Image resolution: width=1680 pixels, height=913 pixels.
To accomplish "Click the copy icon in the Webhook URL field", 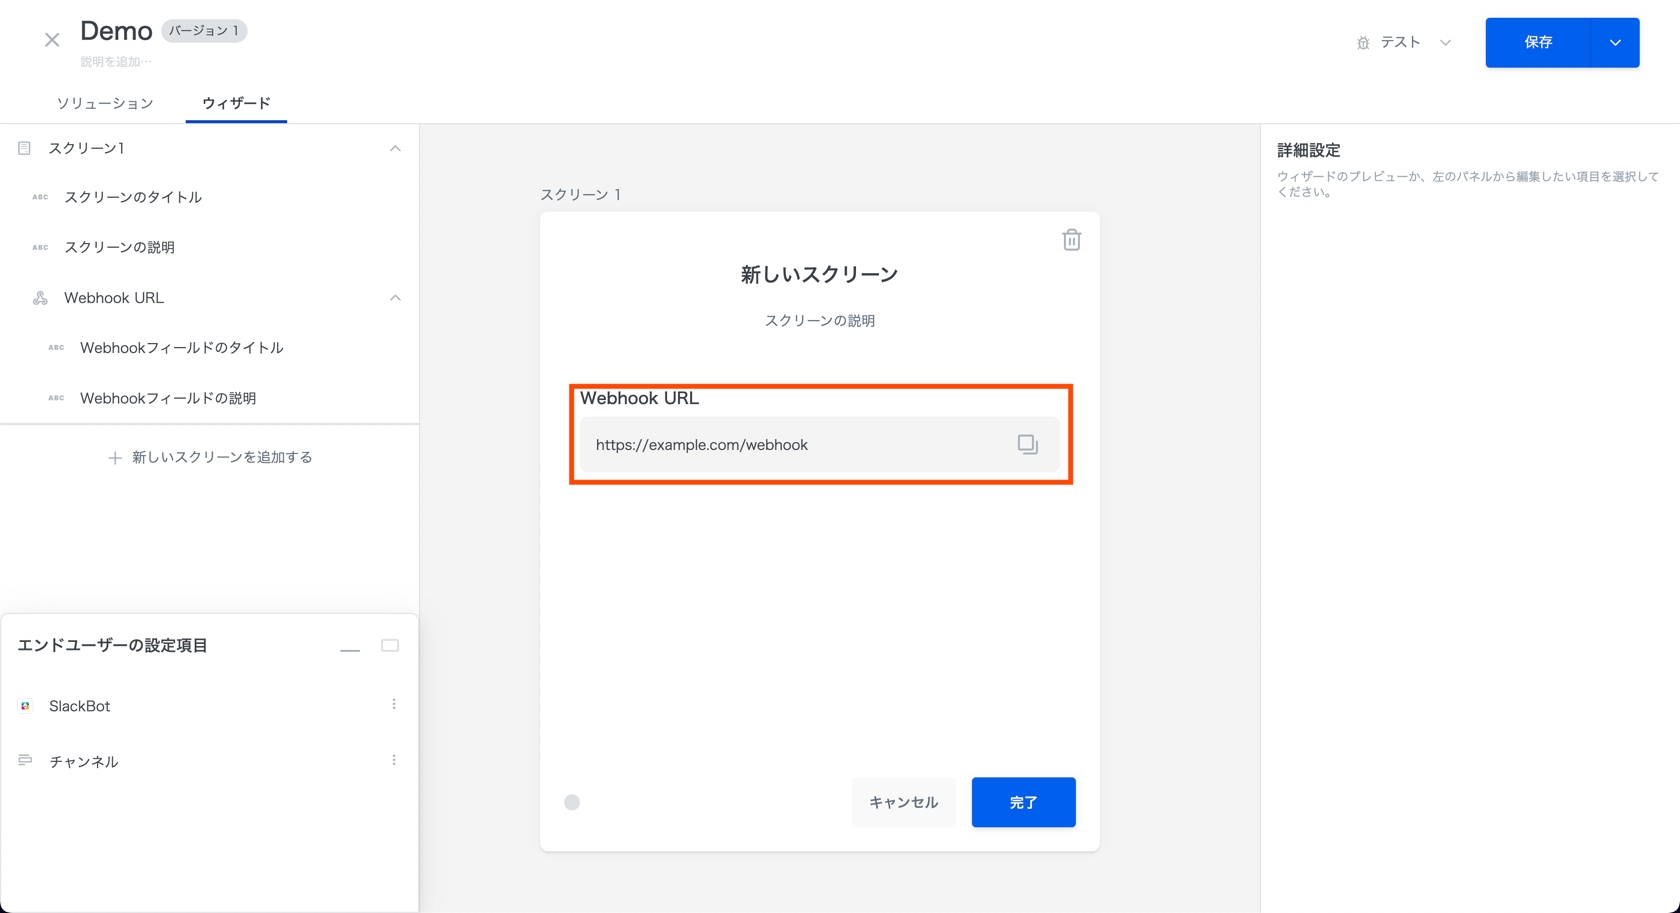I will pos(1027,444).
